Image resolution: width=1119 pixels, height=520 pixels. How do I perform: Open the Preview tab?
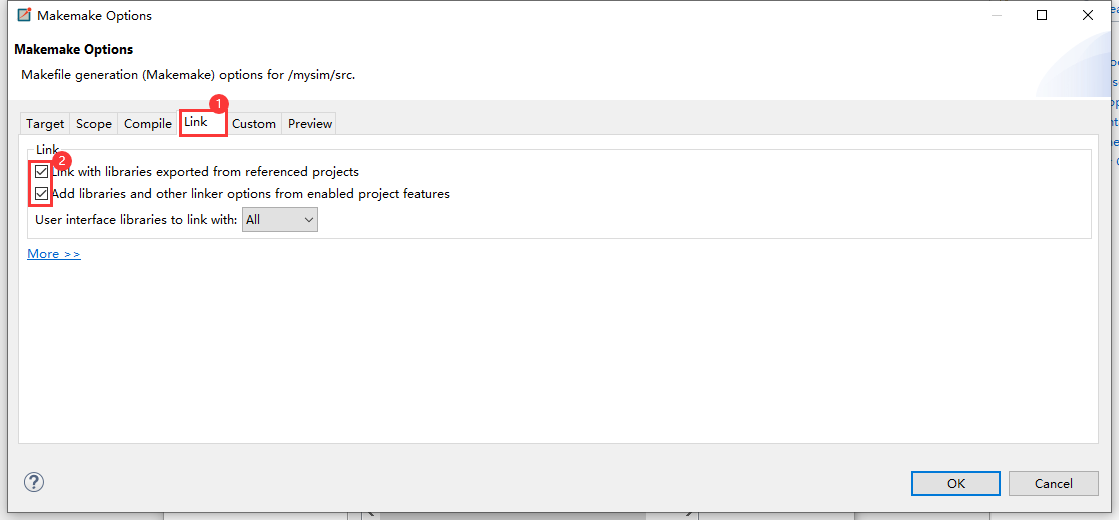tap(310, 123)
